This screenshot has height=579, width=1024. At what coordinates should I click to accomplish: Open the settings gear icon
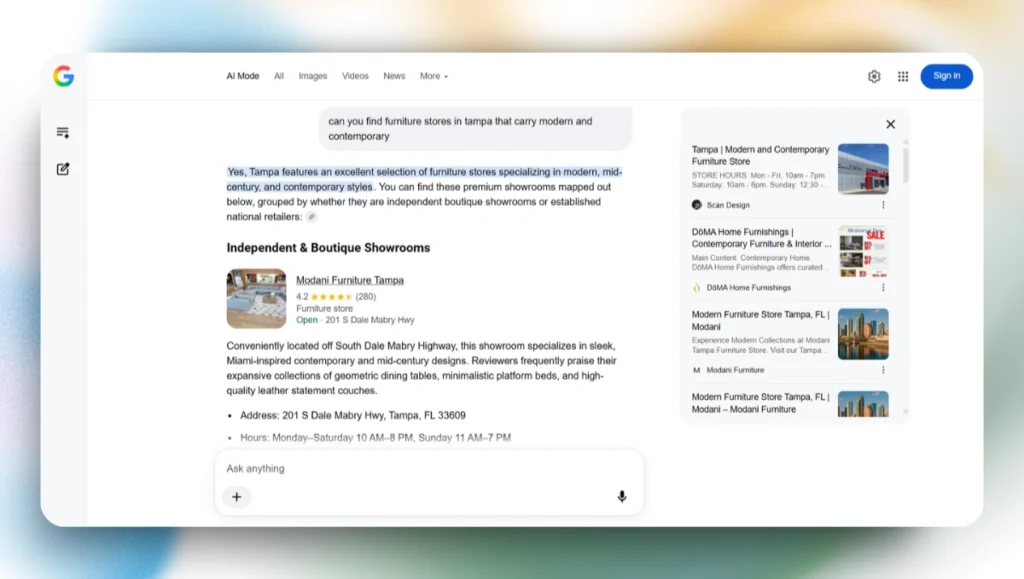(x=874, y=76)
